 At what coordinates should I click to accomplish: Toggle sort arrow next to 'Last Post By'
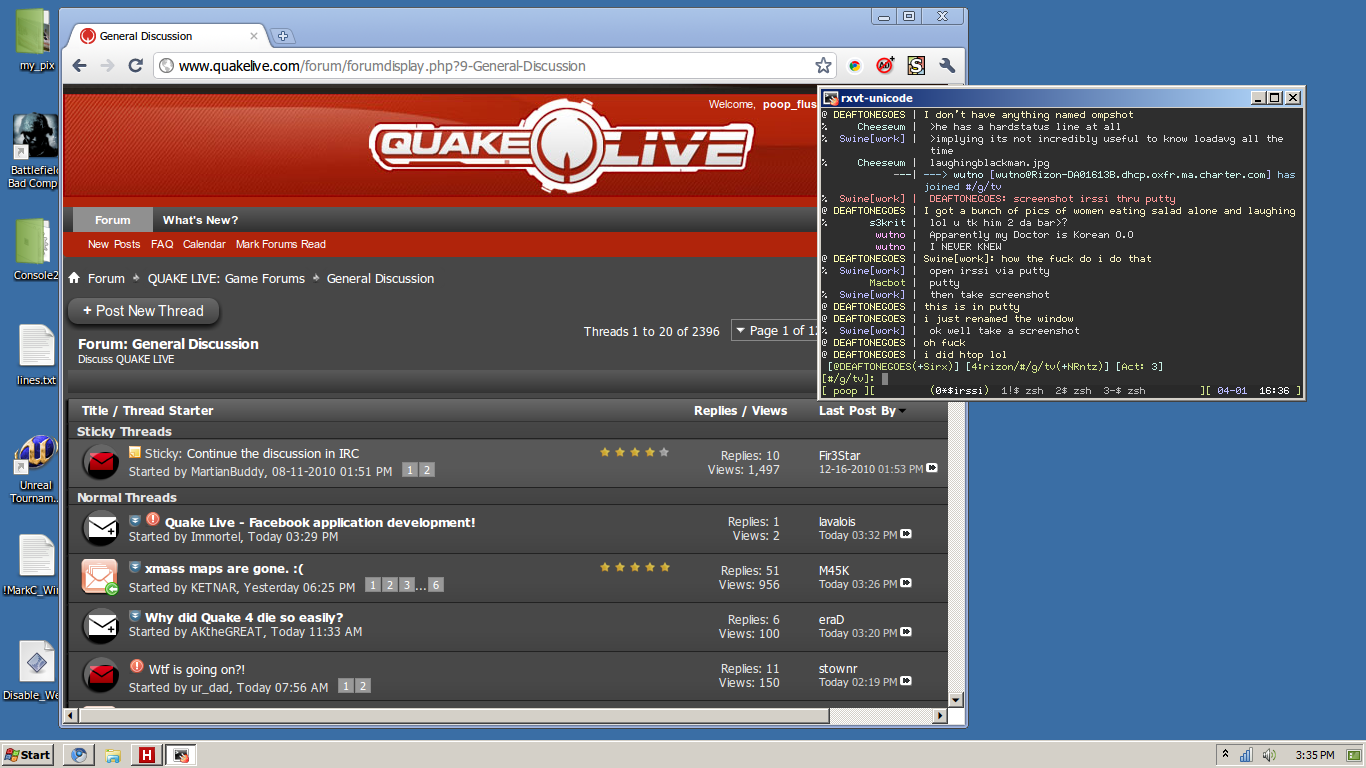tap(903, 411)
